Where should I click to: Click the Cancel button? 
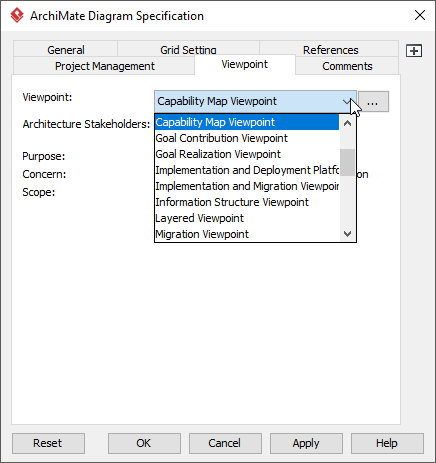(225, 443)
